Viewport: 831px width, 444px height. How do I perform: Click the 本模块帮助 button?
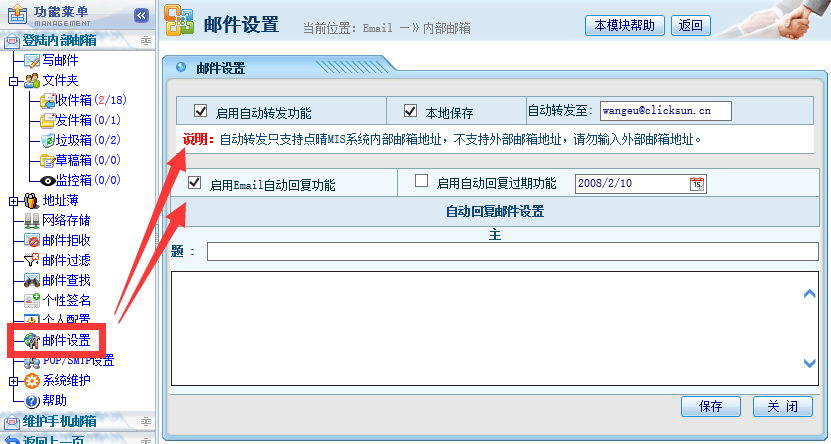click(x=624, y=25)
